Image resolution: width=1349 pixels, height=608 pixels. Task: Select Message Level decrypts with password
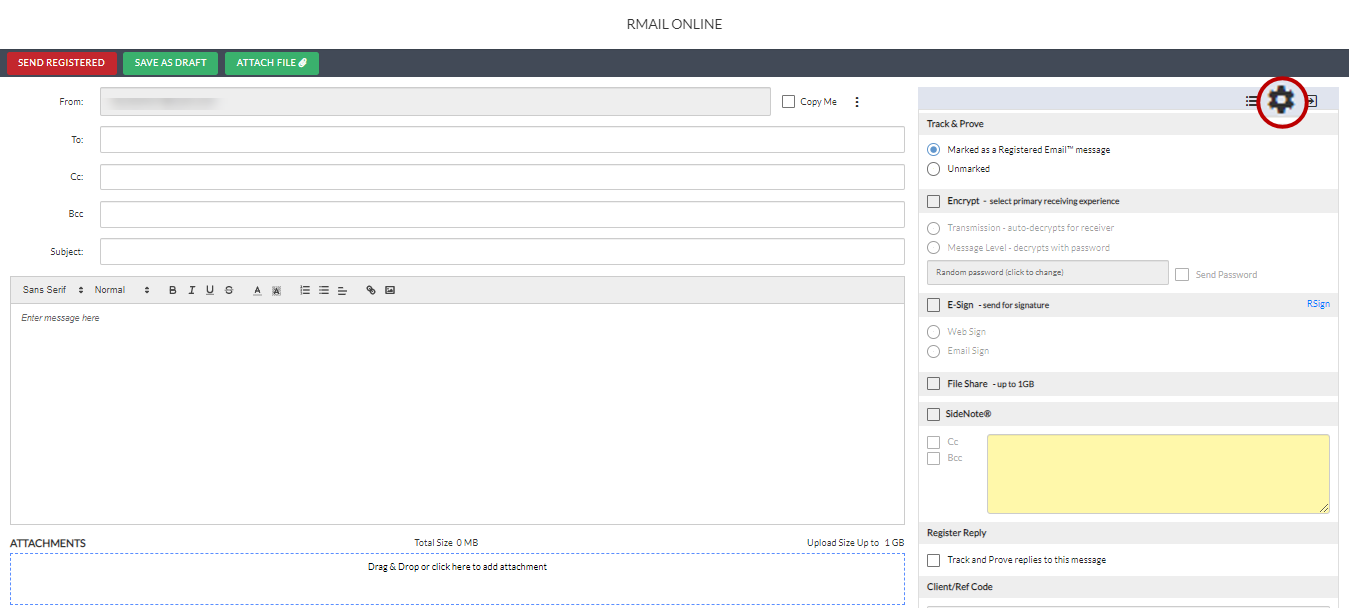coord(934,247)
